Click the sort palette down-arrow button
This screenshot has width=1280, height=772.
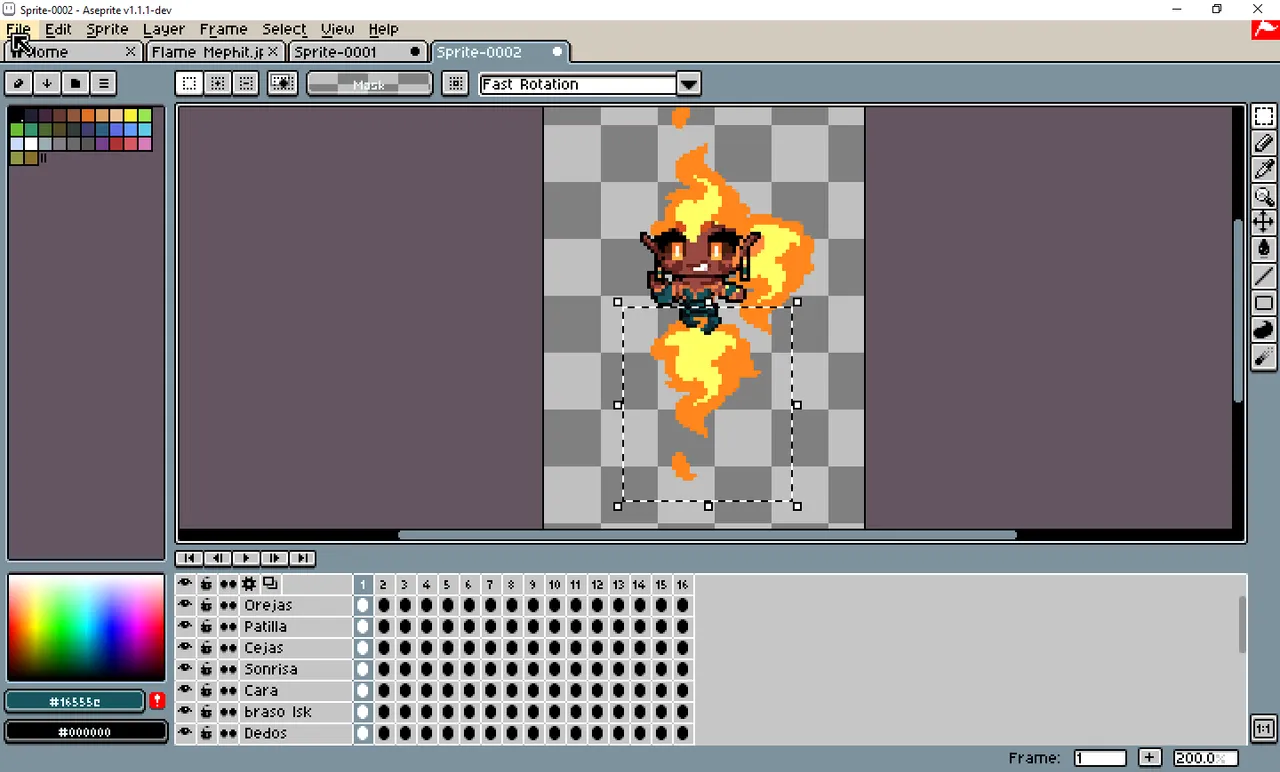47,83
